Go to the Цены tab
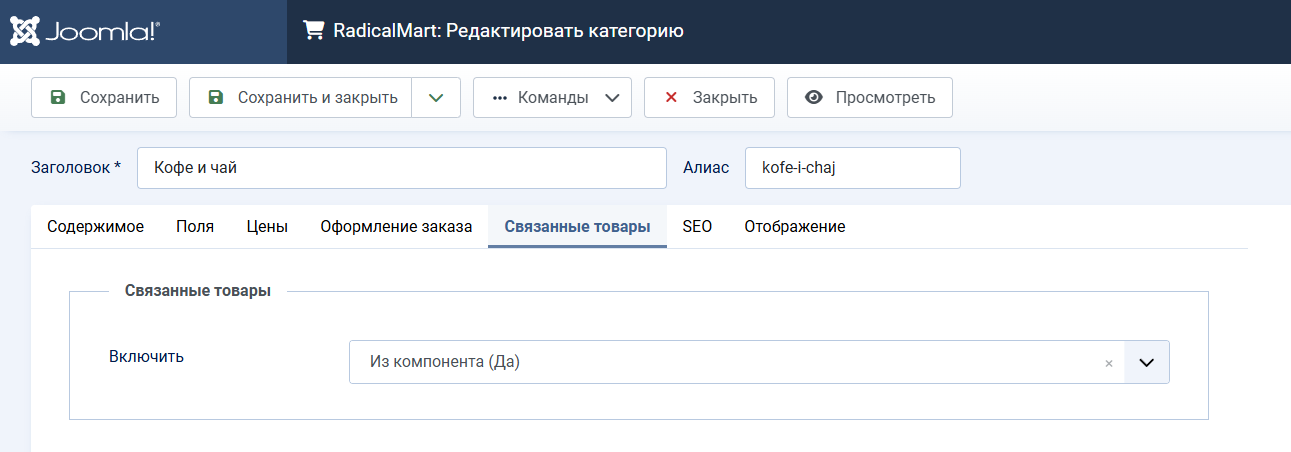The height and width of the screenshot is (452, 1291). pyautogui.click(x=267, y=227)
